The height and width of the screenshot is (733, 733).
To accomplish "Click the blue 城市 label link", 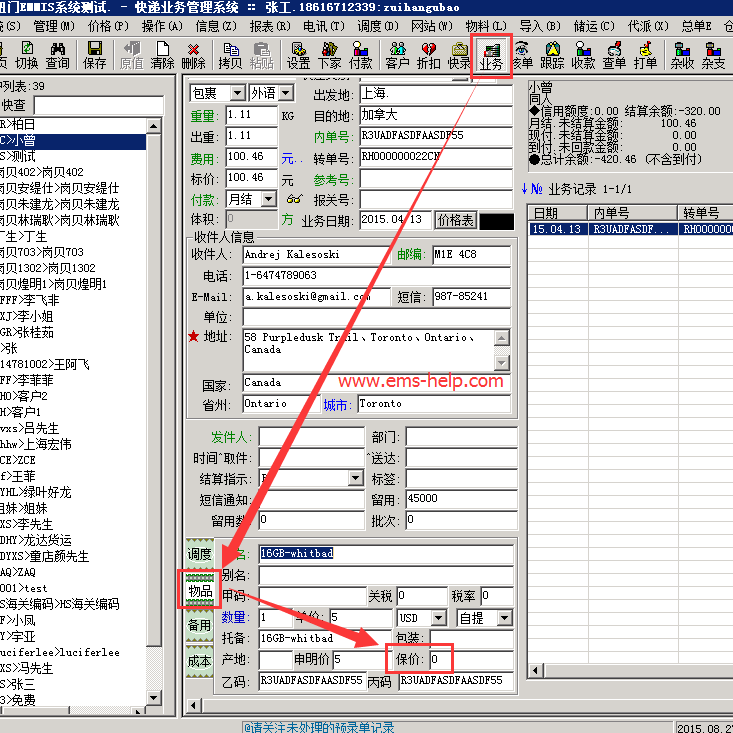I will coord(337,405).
